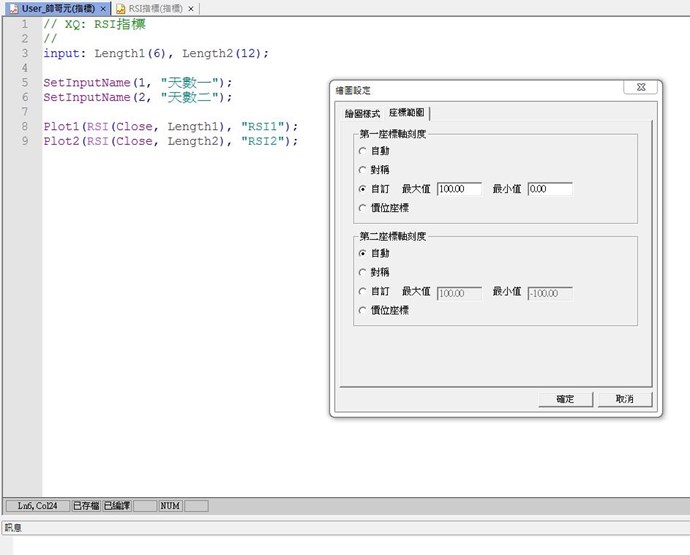
Task: Open the 繪圖樣式 tab in dialog
Action: (362, 112)
